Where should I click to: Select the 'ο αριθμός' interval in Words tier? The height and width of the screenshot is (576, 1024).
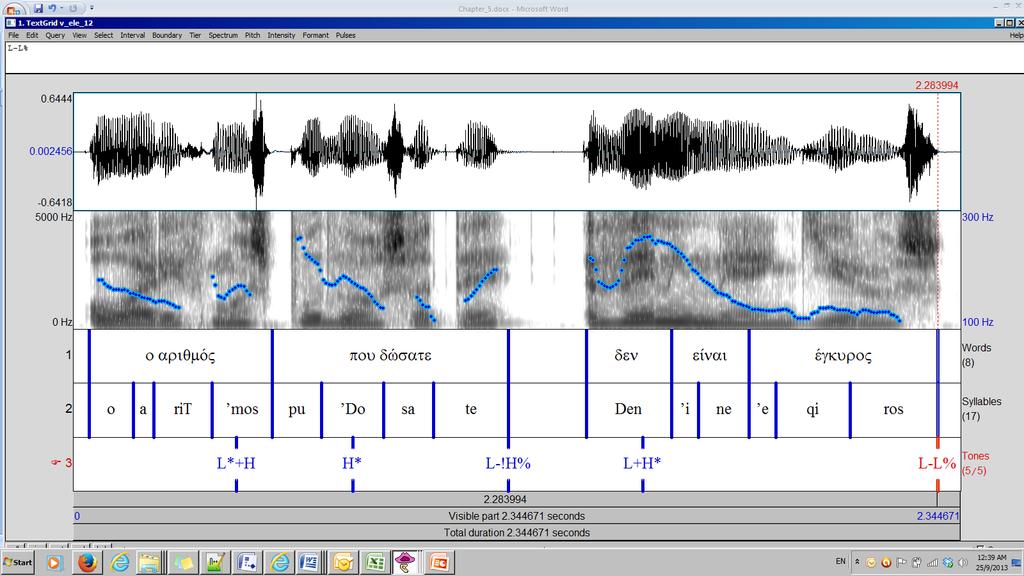coord(180,356)
